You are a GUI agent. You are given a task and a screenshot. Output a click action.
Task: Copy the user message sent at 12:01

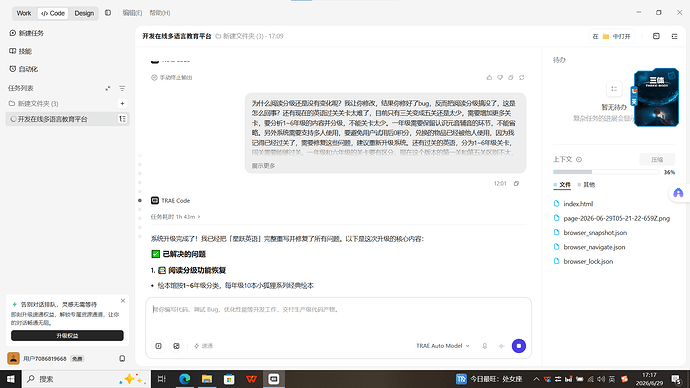516,183
